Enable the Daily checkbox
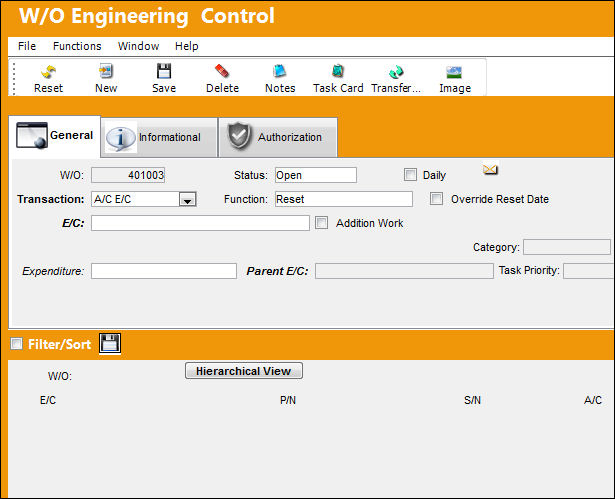This screenshot has width=615, height=499. point(410,175)
